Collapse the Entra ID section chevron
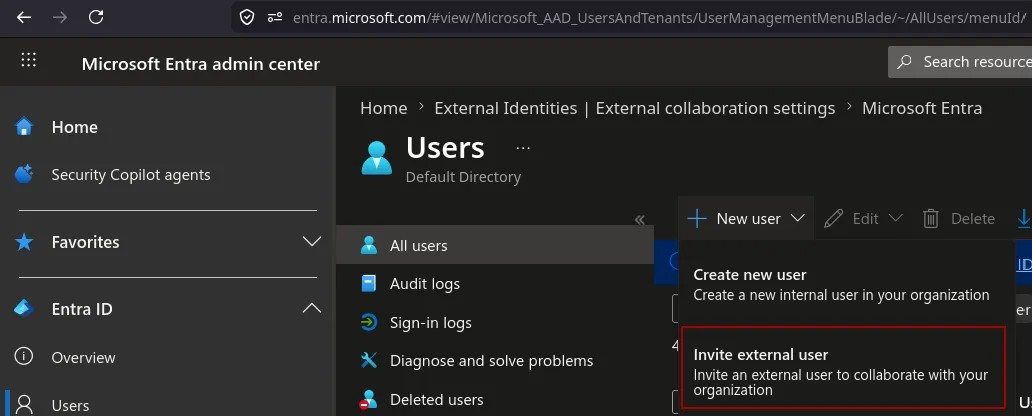1032x416 pixels. 311,308
